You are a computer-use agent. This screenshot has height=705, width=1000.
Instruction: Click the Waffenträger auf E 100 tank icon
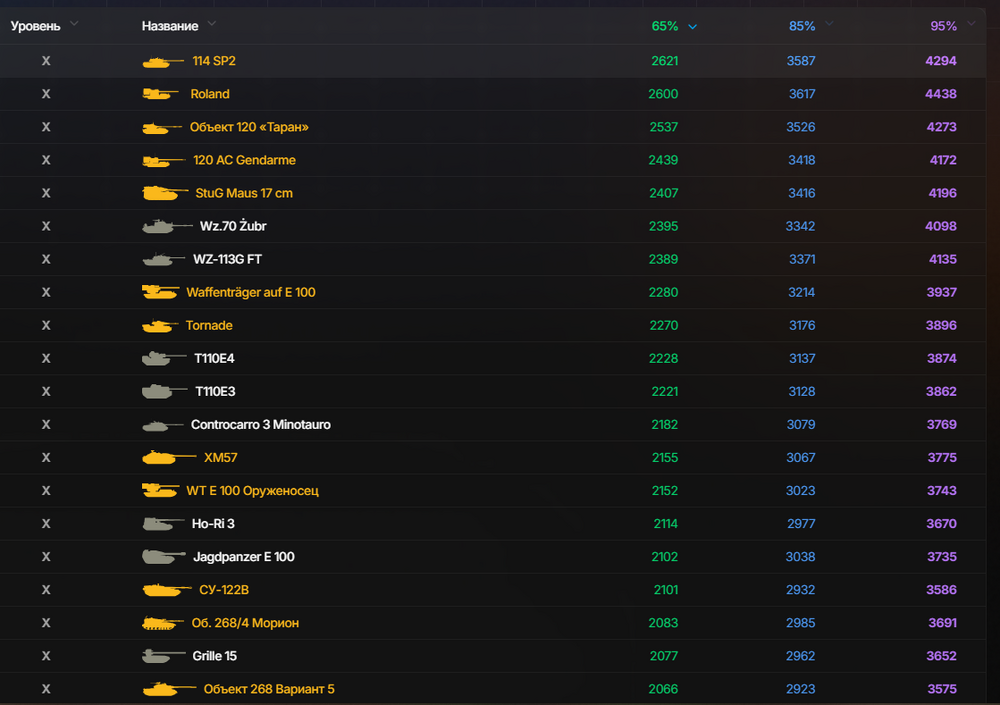click(160, 292)
